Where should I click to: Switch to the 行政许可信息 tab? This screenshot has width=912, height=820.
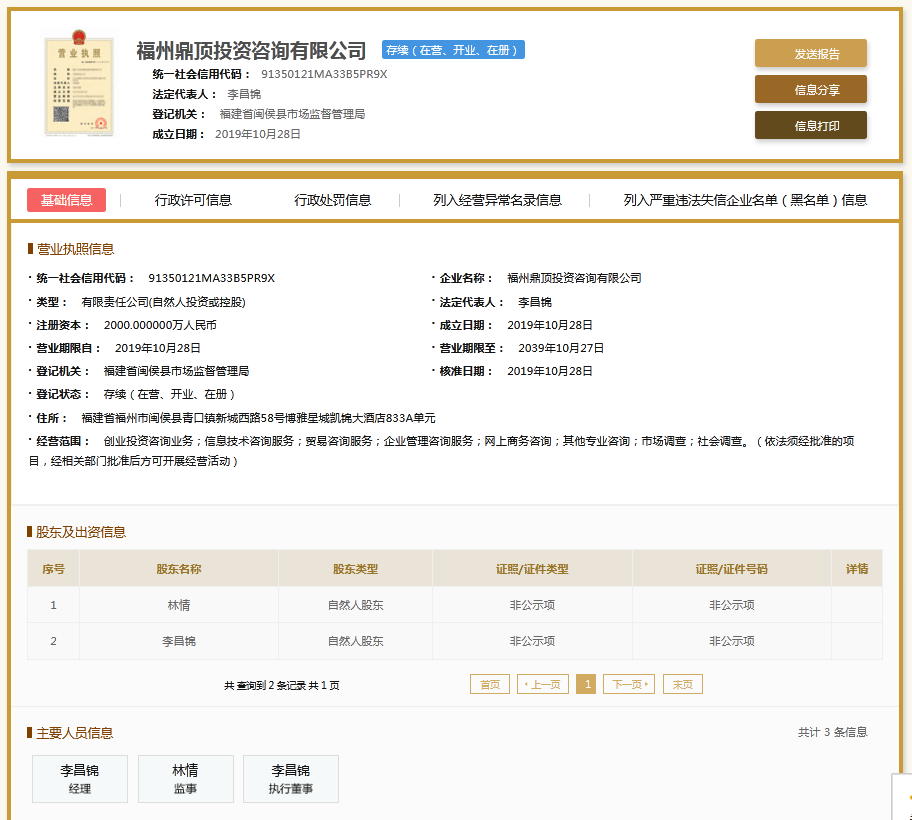[193, 200]
